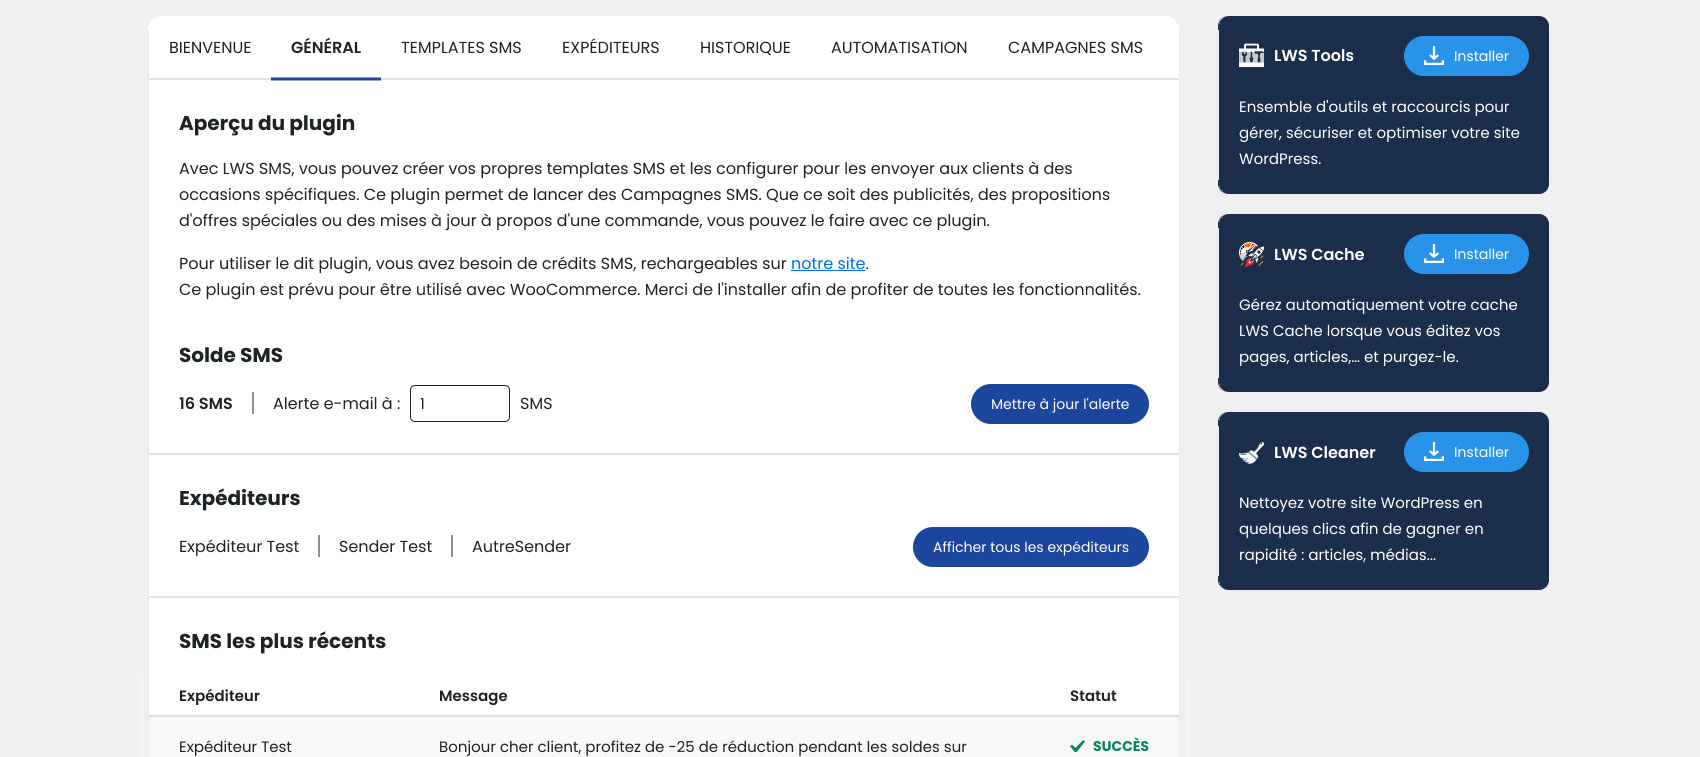
Task: Open the Automatisation tab
Action: coord(899,48)
